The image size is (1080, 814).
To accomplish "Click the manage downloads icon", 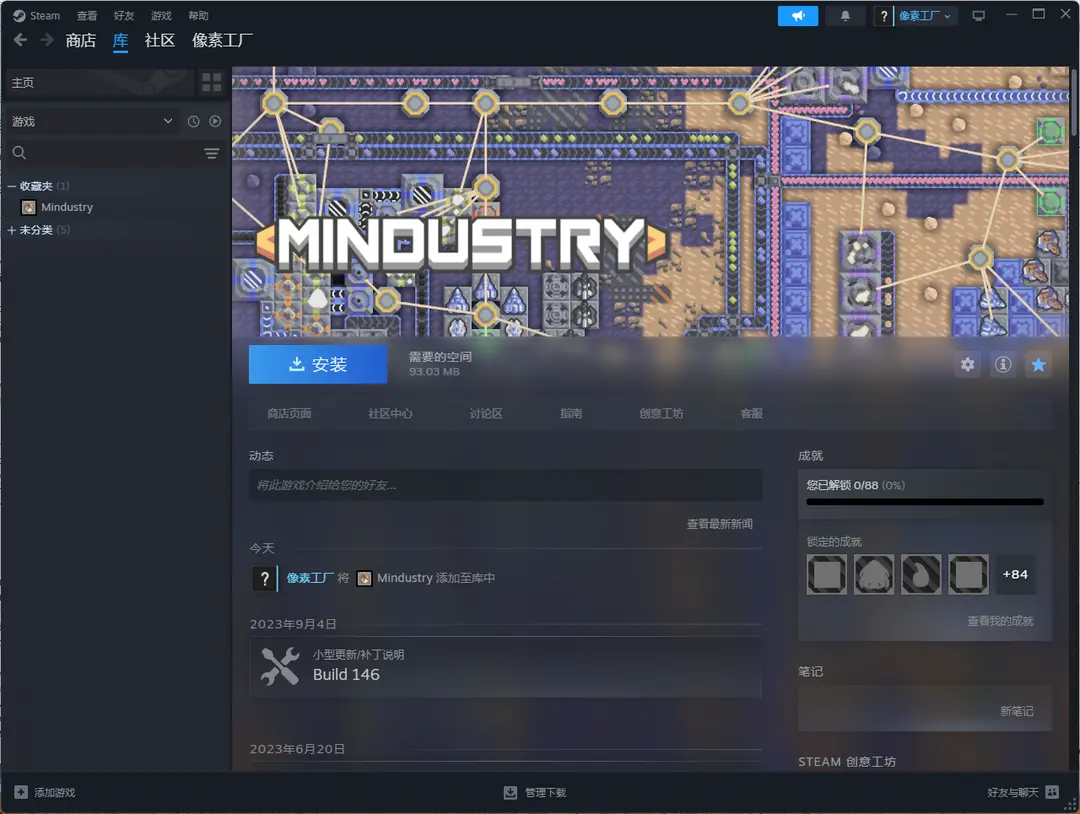I will 510,793.
